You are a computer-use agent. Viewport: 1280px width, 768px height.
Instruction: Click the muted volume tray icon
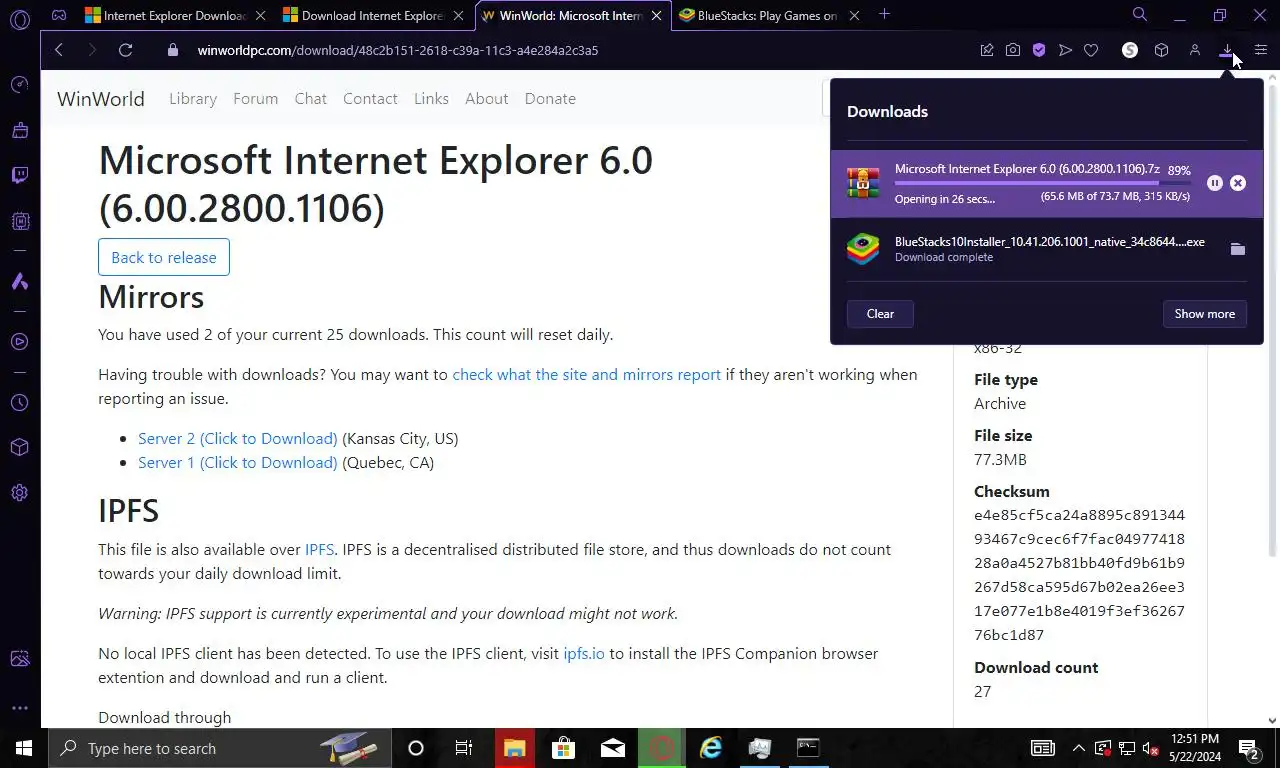pyautogui.click(x=1150, y=748)
